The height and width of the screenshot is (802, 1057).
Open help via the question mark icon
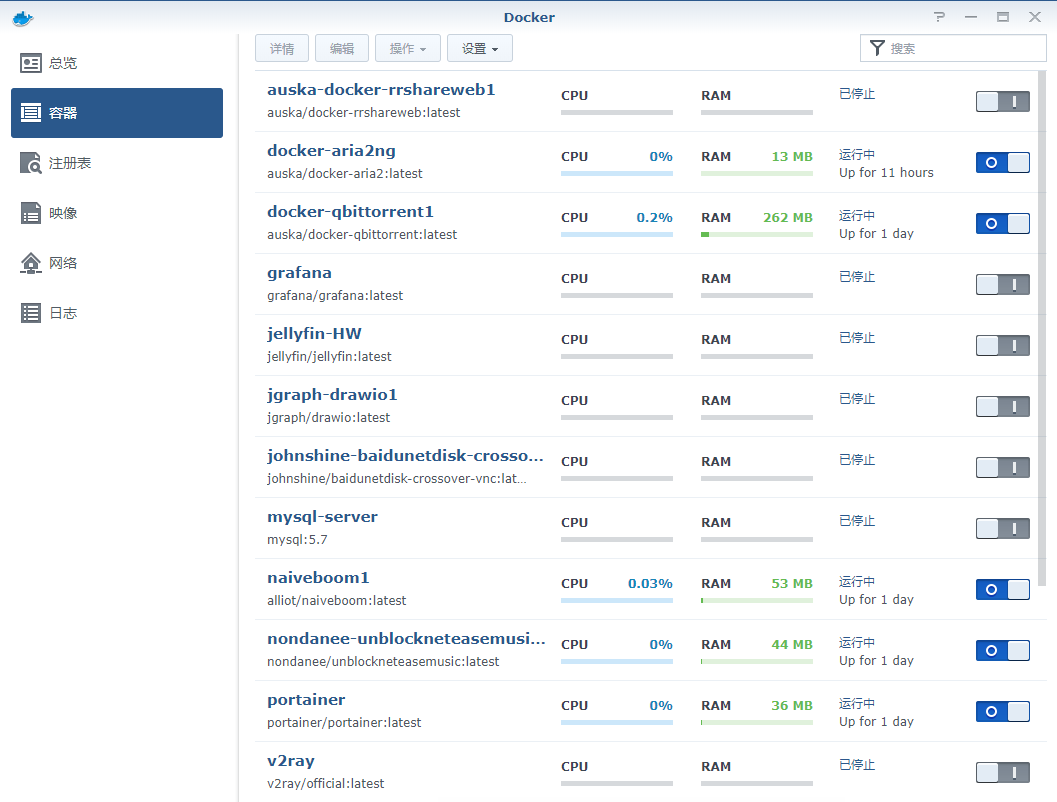click(x=938, y=17)
